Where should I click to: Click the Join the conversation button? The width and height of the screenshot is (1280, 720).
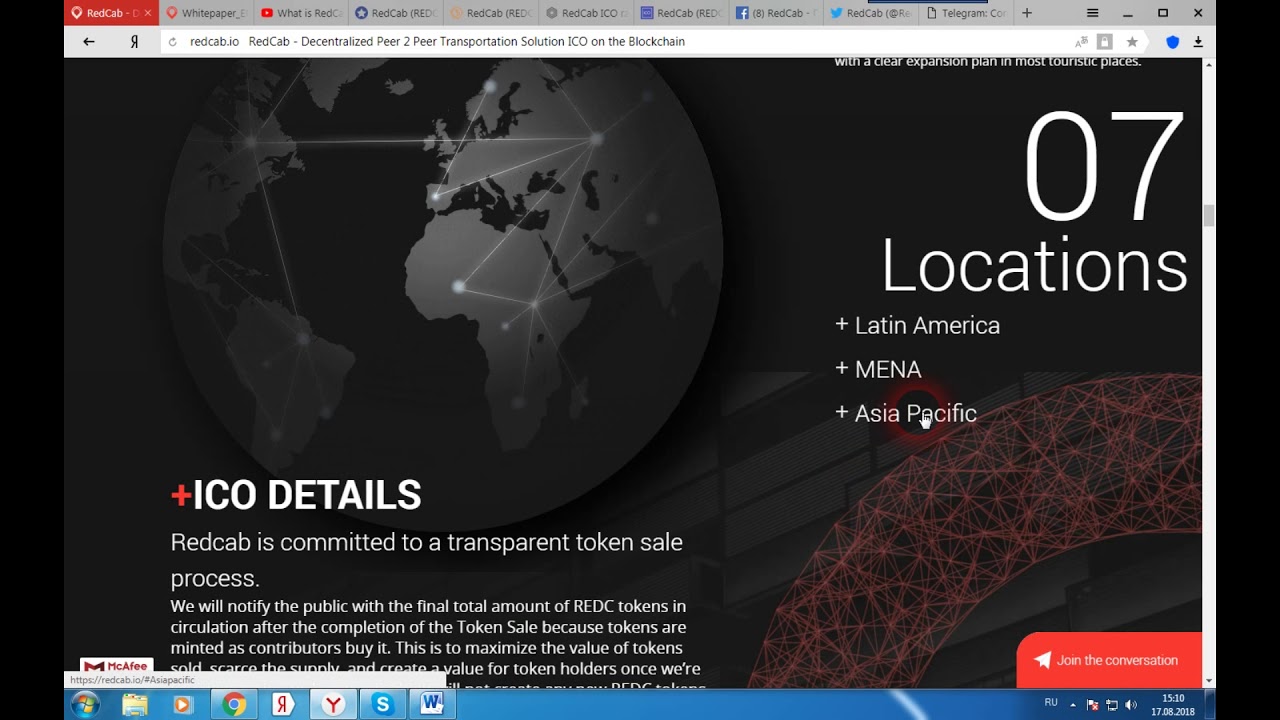click(x=1109, y=660)
